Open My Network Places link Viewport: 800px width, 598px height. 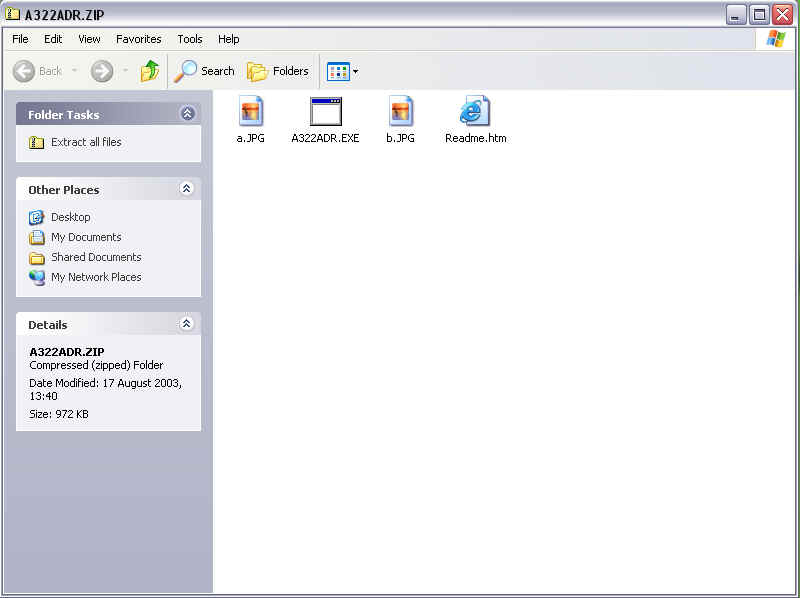click(96, 277)
